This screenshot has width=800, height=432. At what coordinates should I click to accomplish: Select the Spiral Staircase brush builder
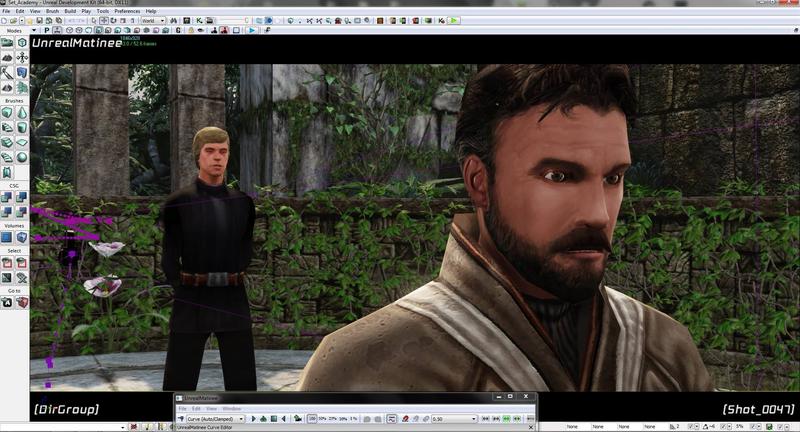(7, 157)
